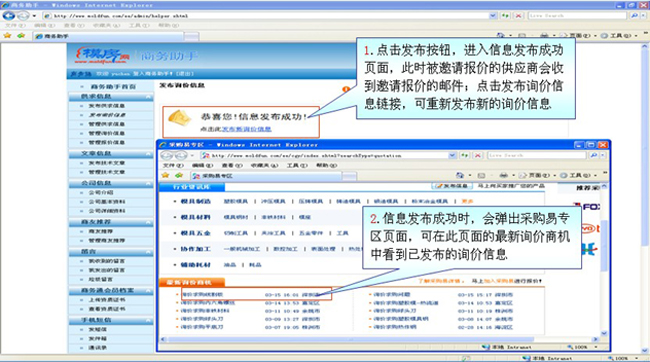Open 发布技术文章 in sidebar
The width and height of the screenshot is (650, 362).
107,163
